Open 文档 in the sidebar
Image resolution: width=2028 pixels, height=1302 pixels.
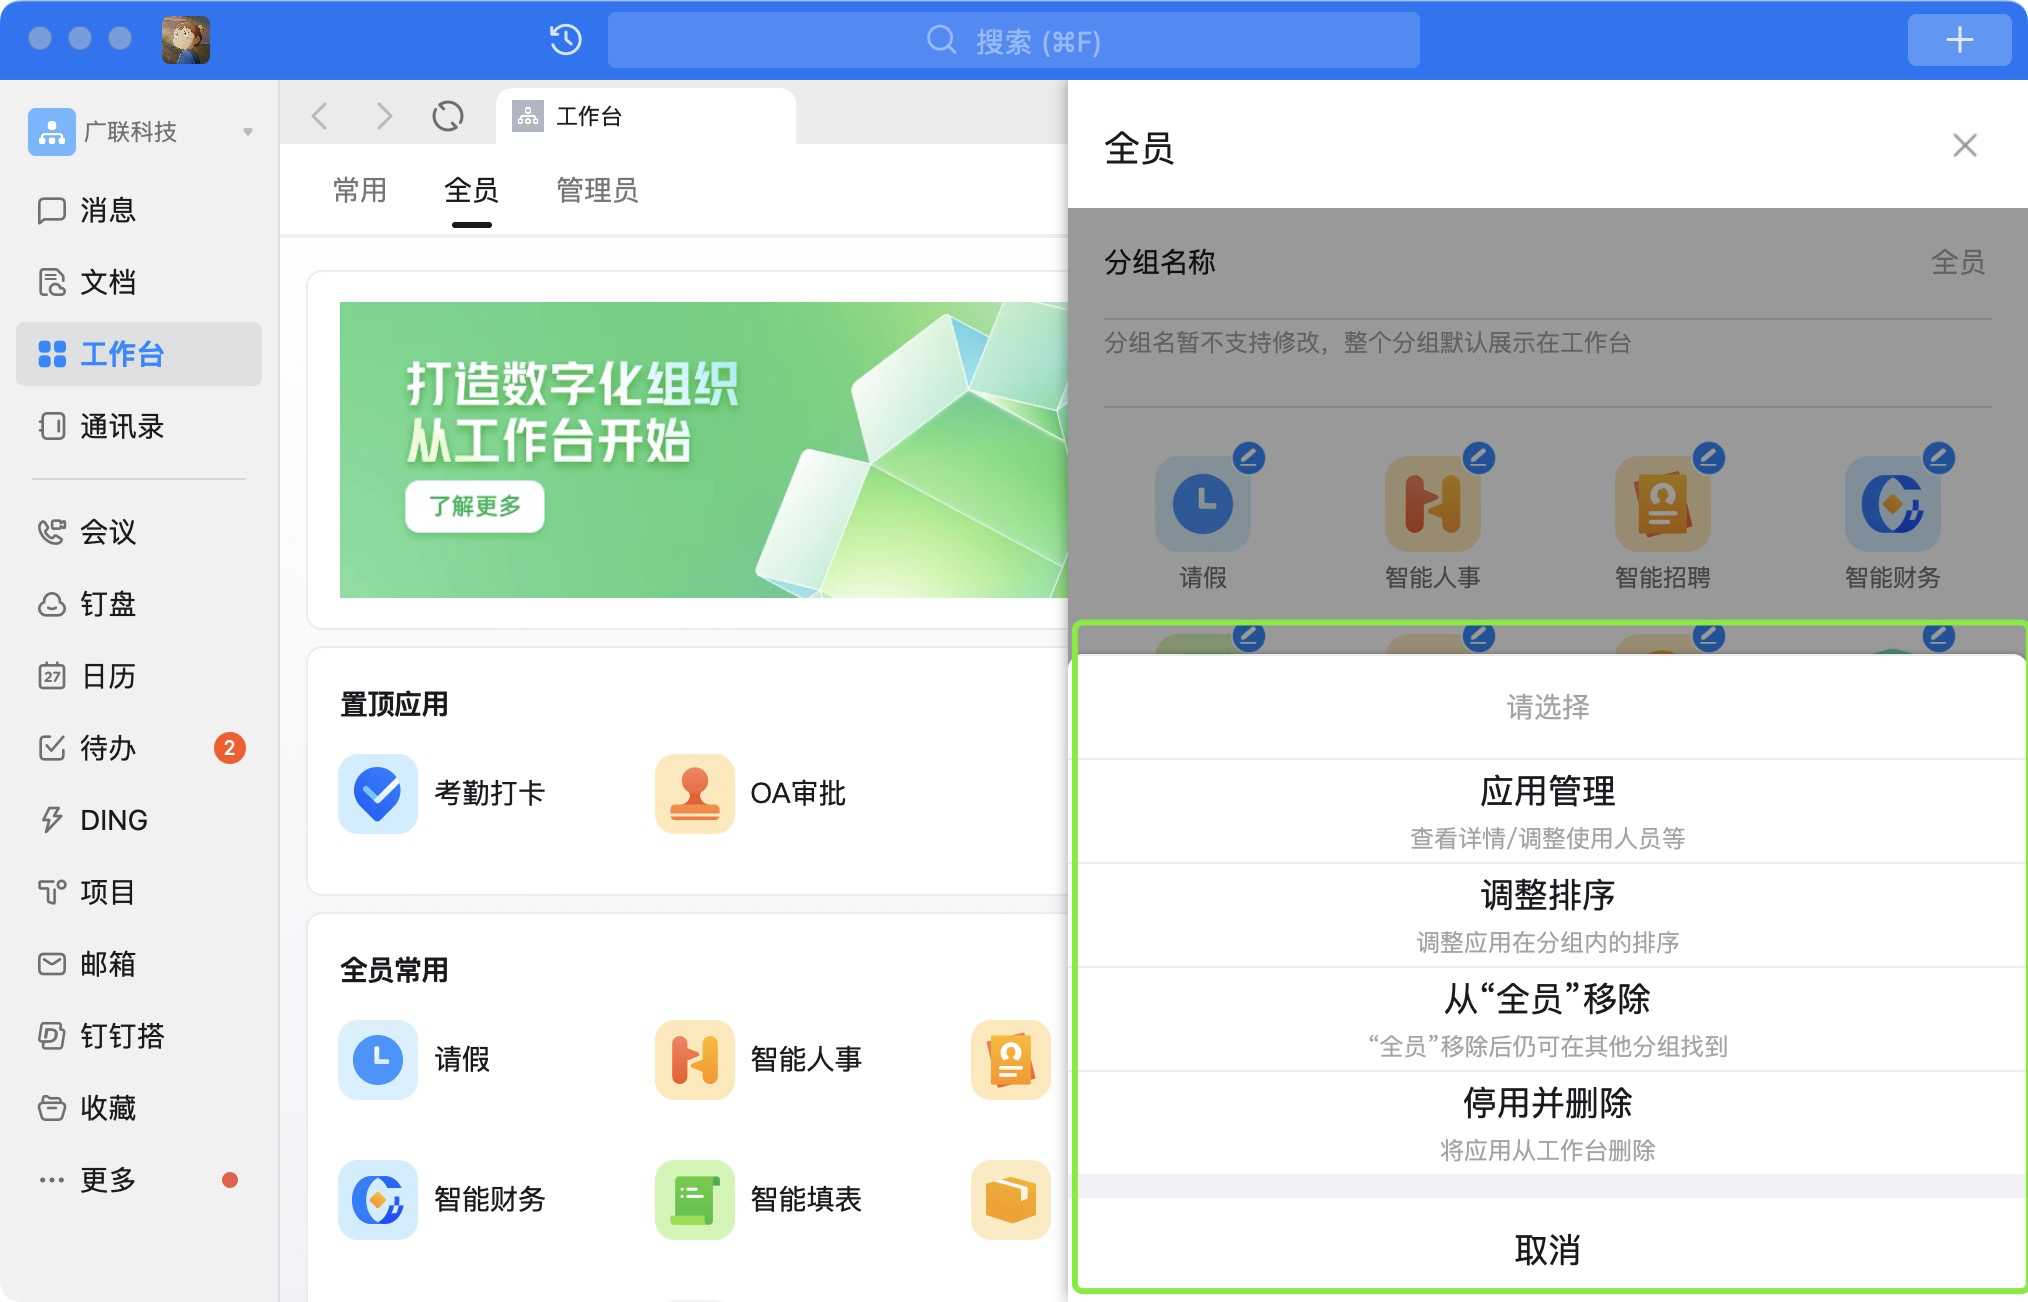click(139, 282)
